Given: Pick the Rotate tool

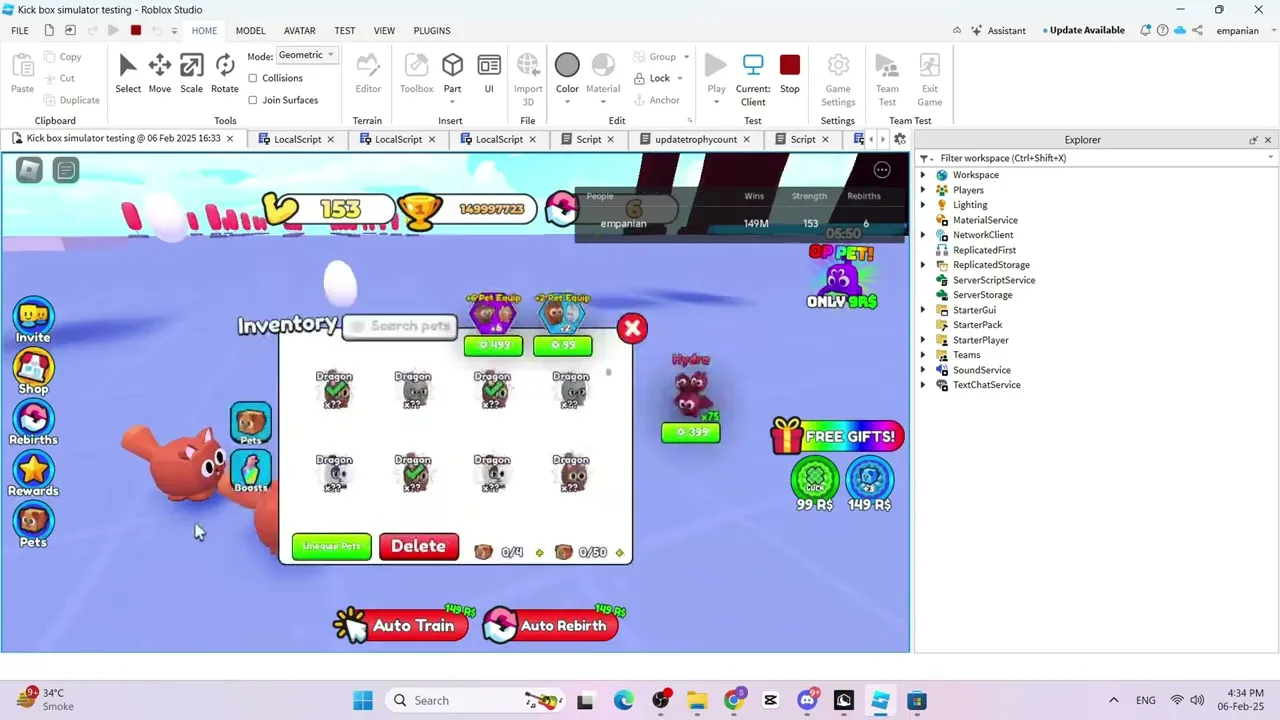Looking at the screenshot, I should (x=225, y=74).
